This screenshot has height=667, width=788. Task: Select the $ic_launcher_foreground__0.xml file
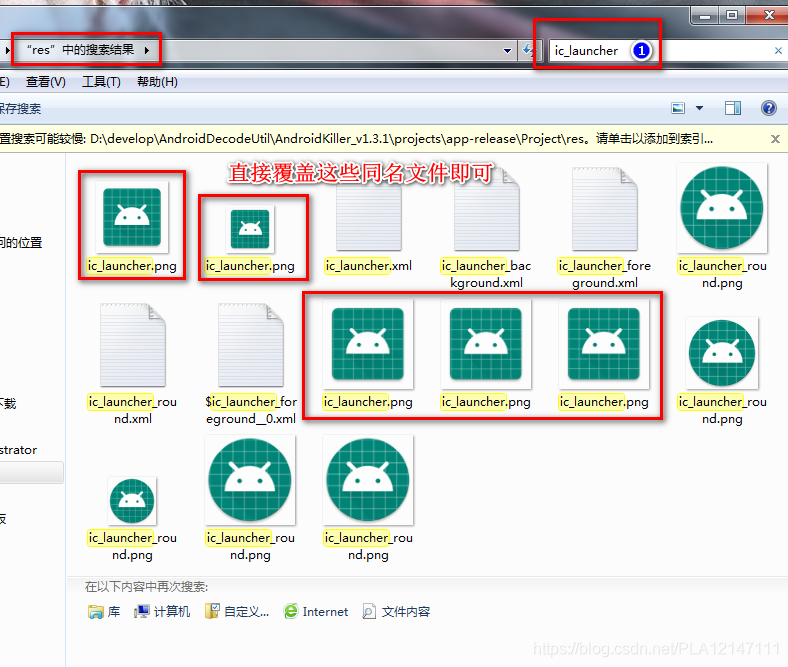(251, 364)
